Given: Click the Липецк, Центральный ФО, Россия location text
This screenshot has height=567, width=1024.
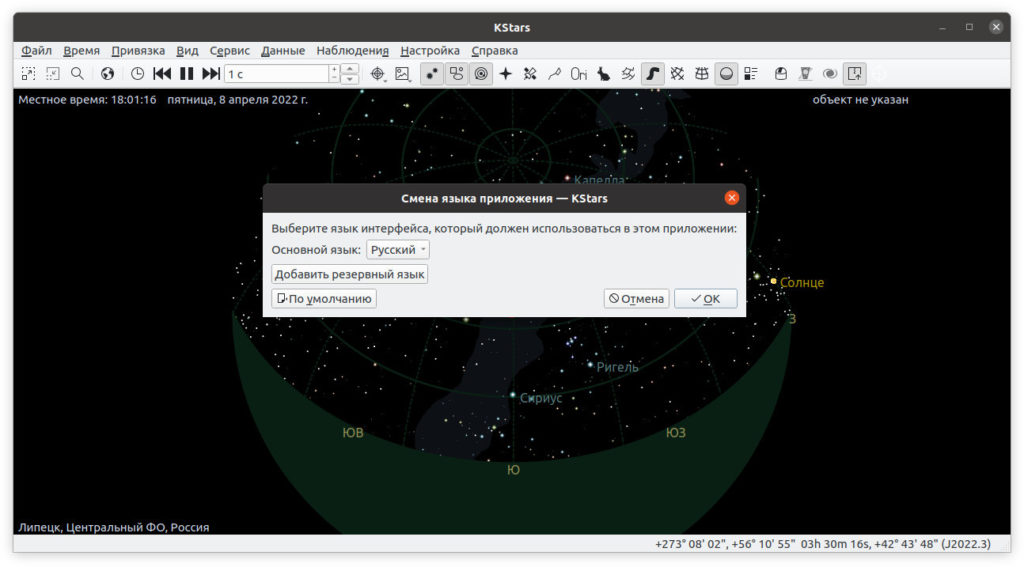Looking at the screenshot, I should tap(114, 527).
